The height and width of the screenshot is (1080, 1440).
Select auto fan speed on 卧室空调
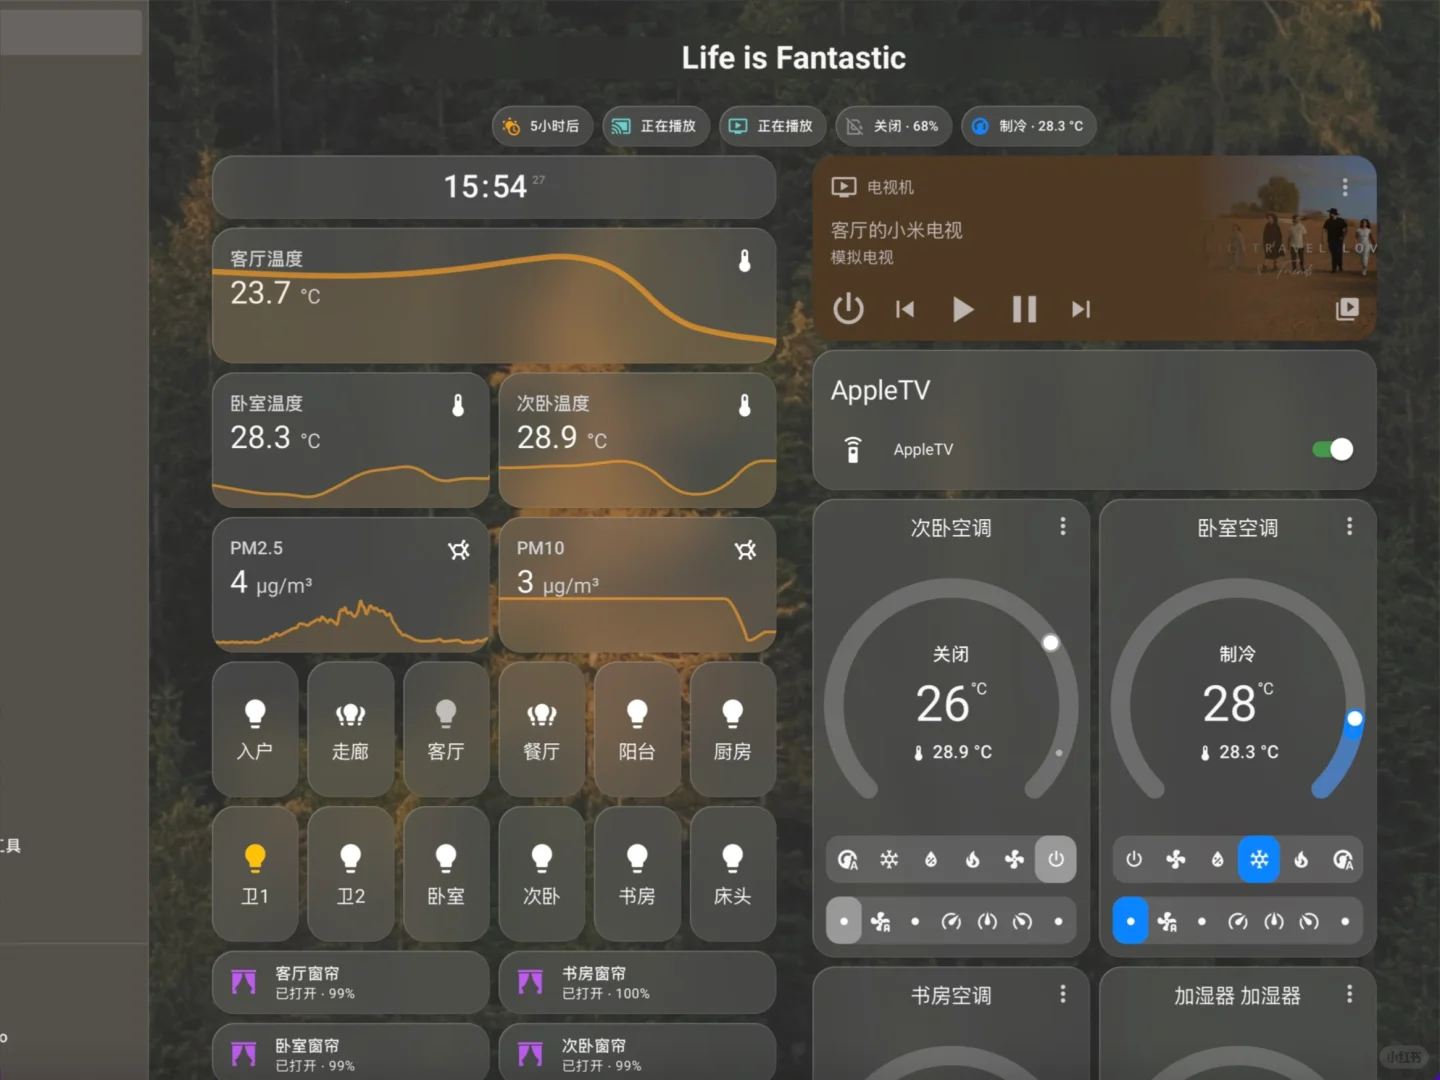coord(1168,921)
